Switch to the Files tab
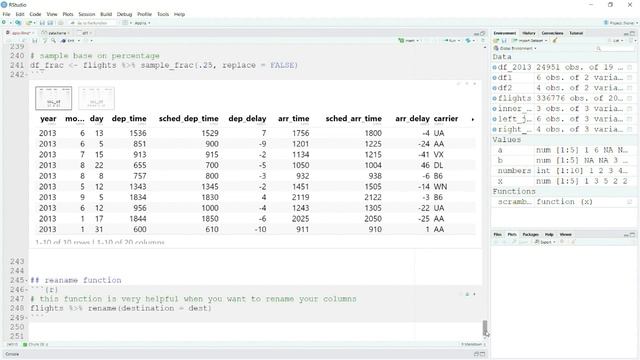Viewport: 640px width, 360px height. (497, 234)
